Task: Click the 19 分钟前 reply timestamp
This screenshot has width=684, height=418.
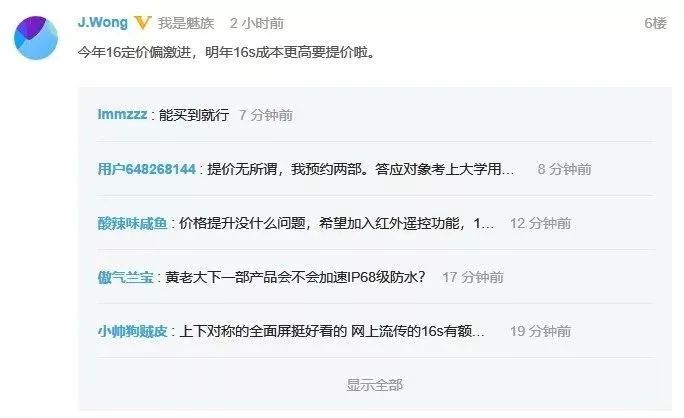Action: point(540,331)
